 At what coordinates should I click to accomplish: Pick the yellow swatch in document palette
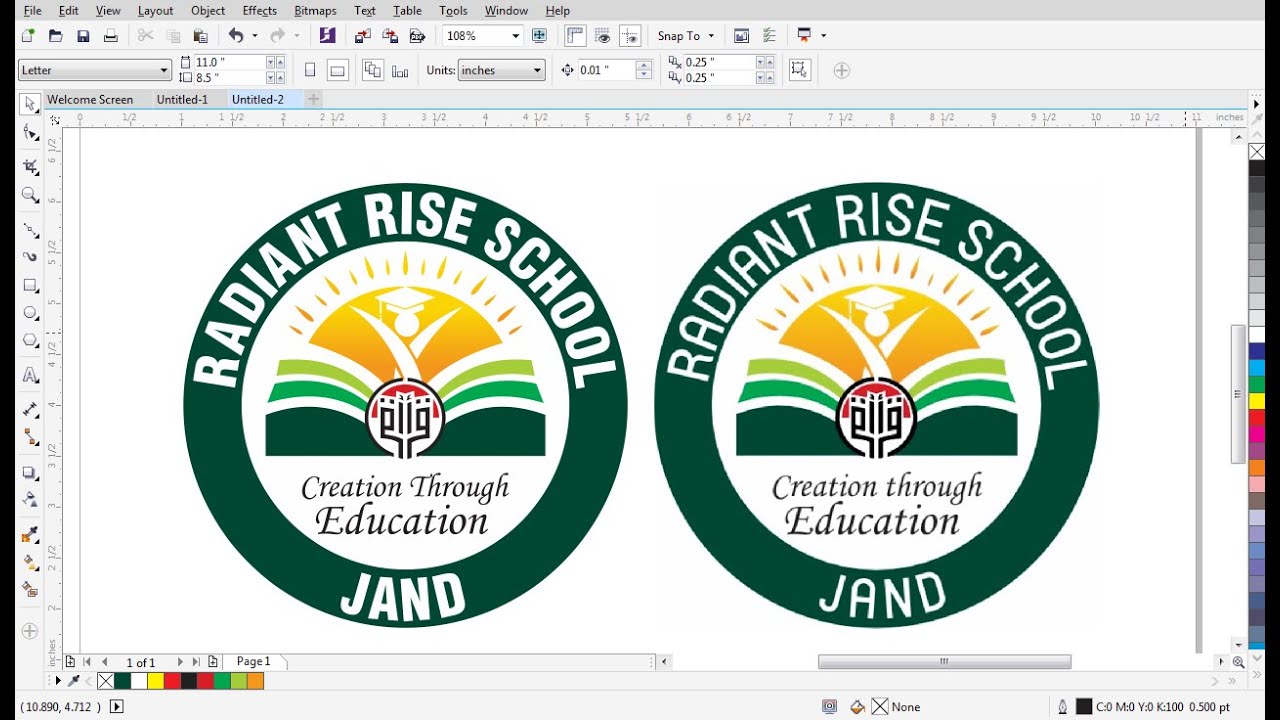[x=155, y=681]
